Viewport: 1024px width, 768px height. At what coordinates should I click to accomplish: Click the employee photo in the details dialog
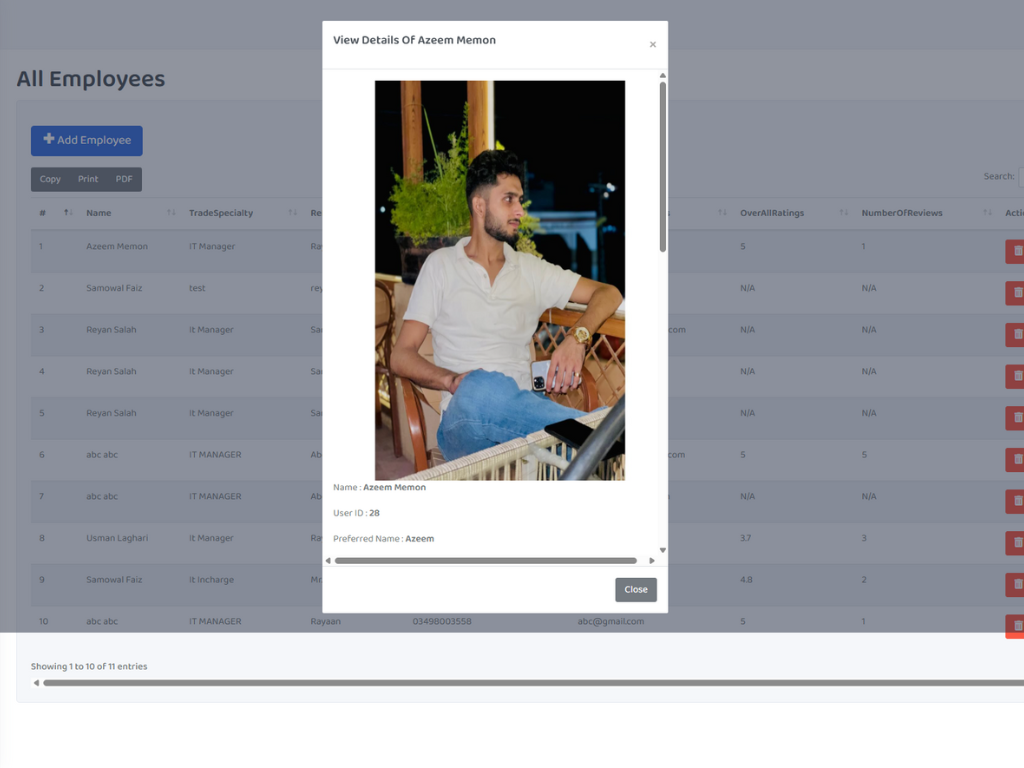(x=499, y=280)
